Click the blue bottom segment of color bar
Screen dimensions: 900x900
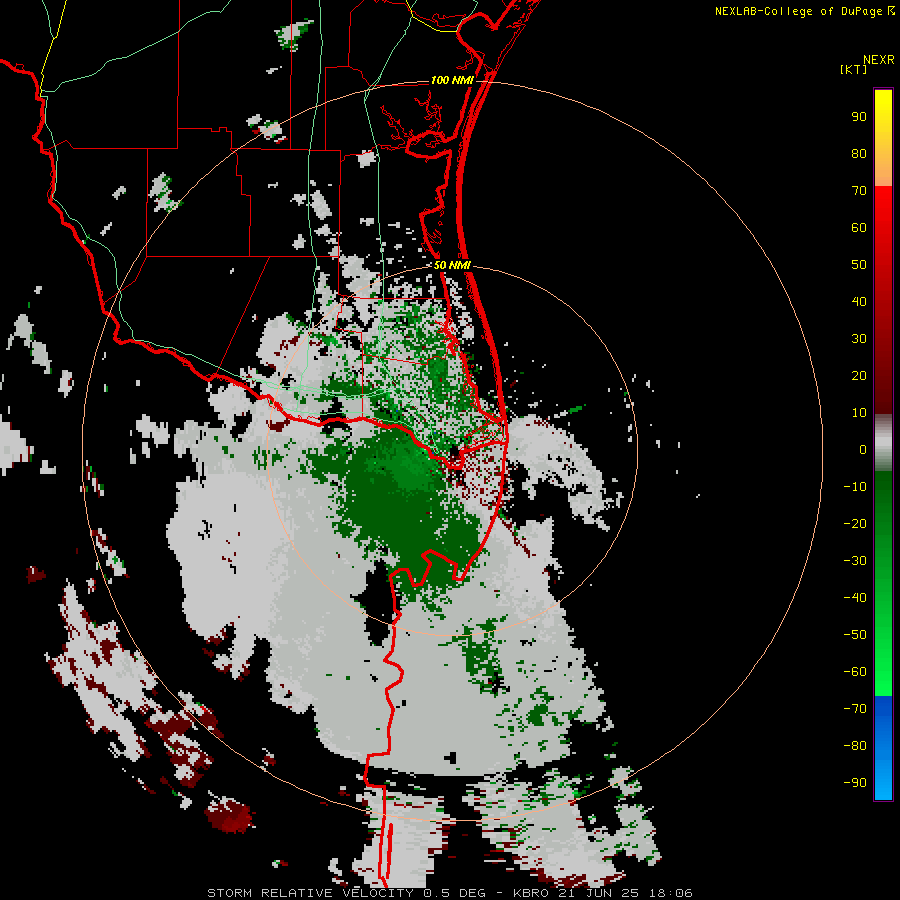click(883, 747)
